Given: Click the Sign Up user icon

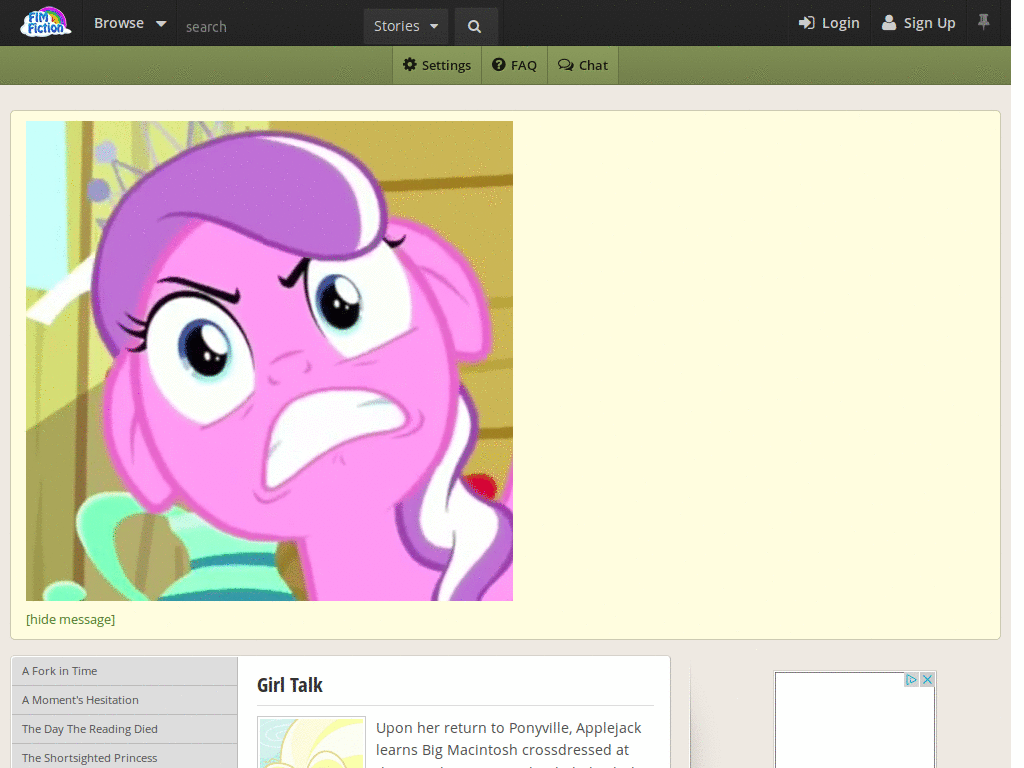Looking at the screenshot, I should pos(889,23).
